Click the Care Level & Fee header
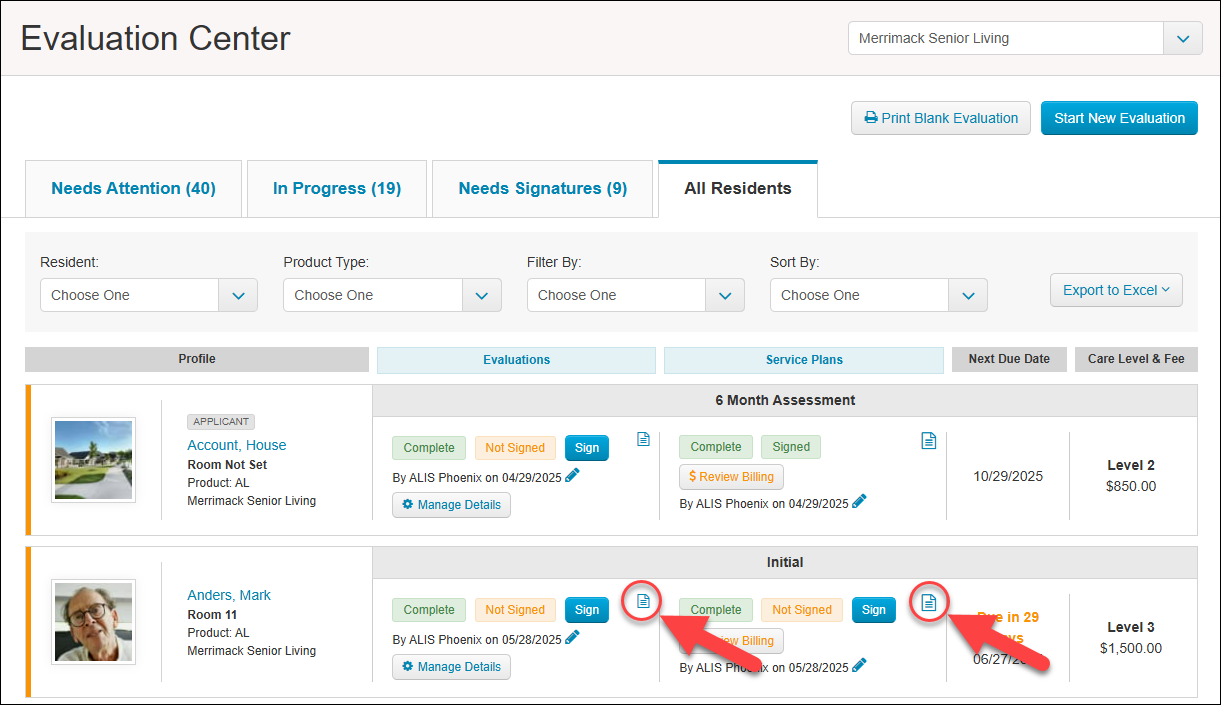This screenshot has width=1221, height=705. 1136,359
